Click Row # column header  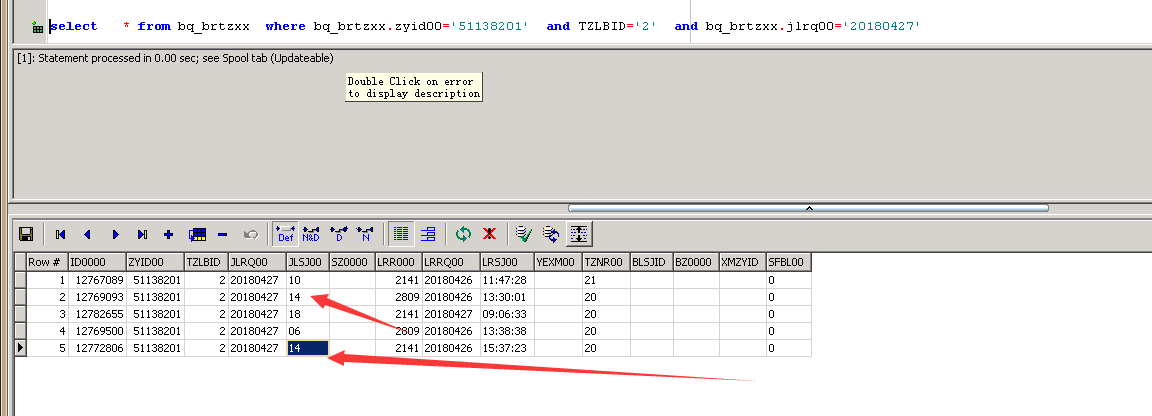[47, 262]
